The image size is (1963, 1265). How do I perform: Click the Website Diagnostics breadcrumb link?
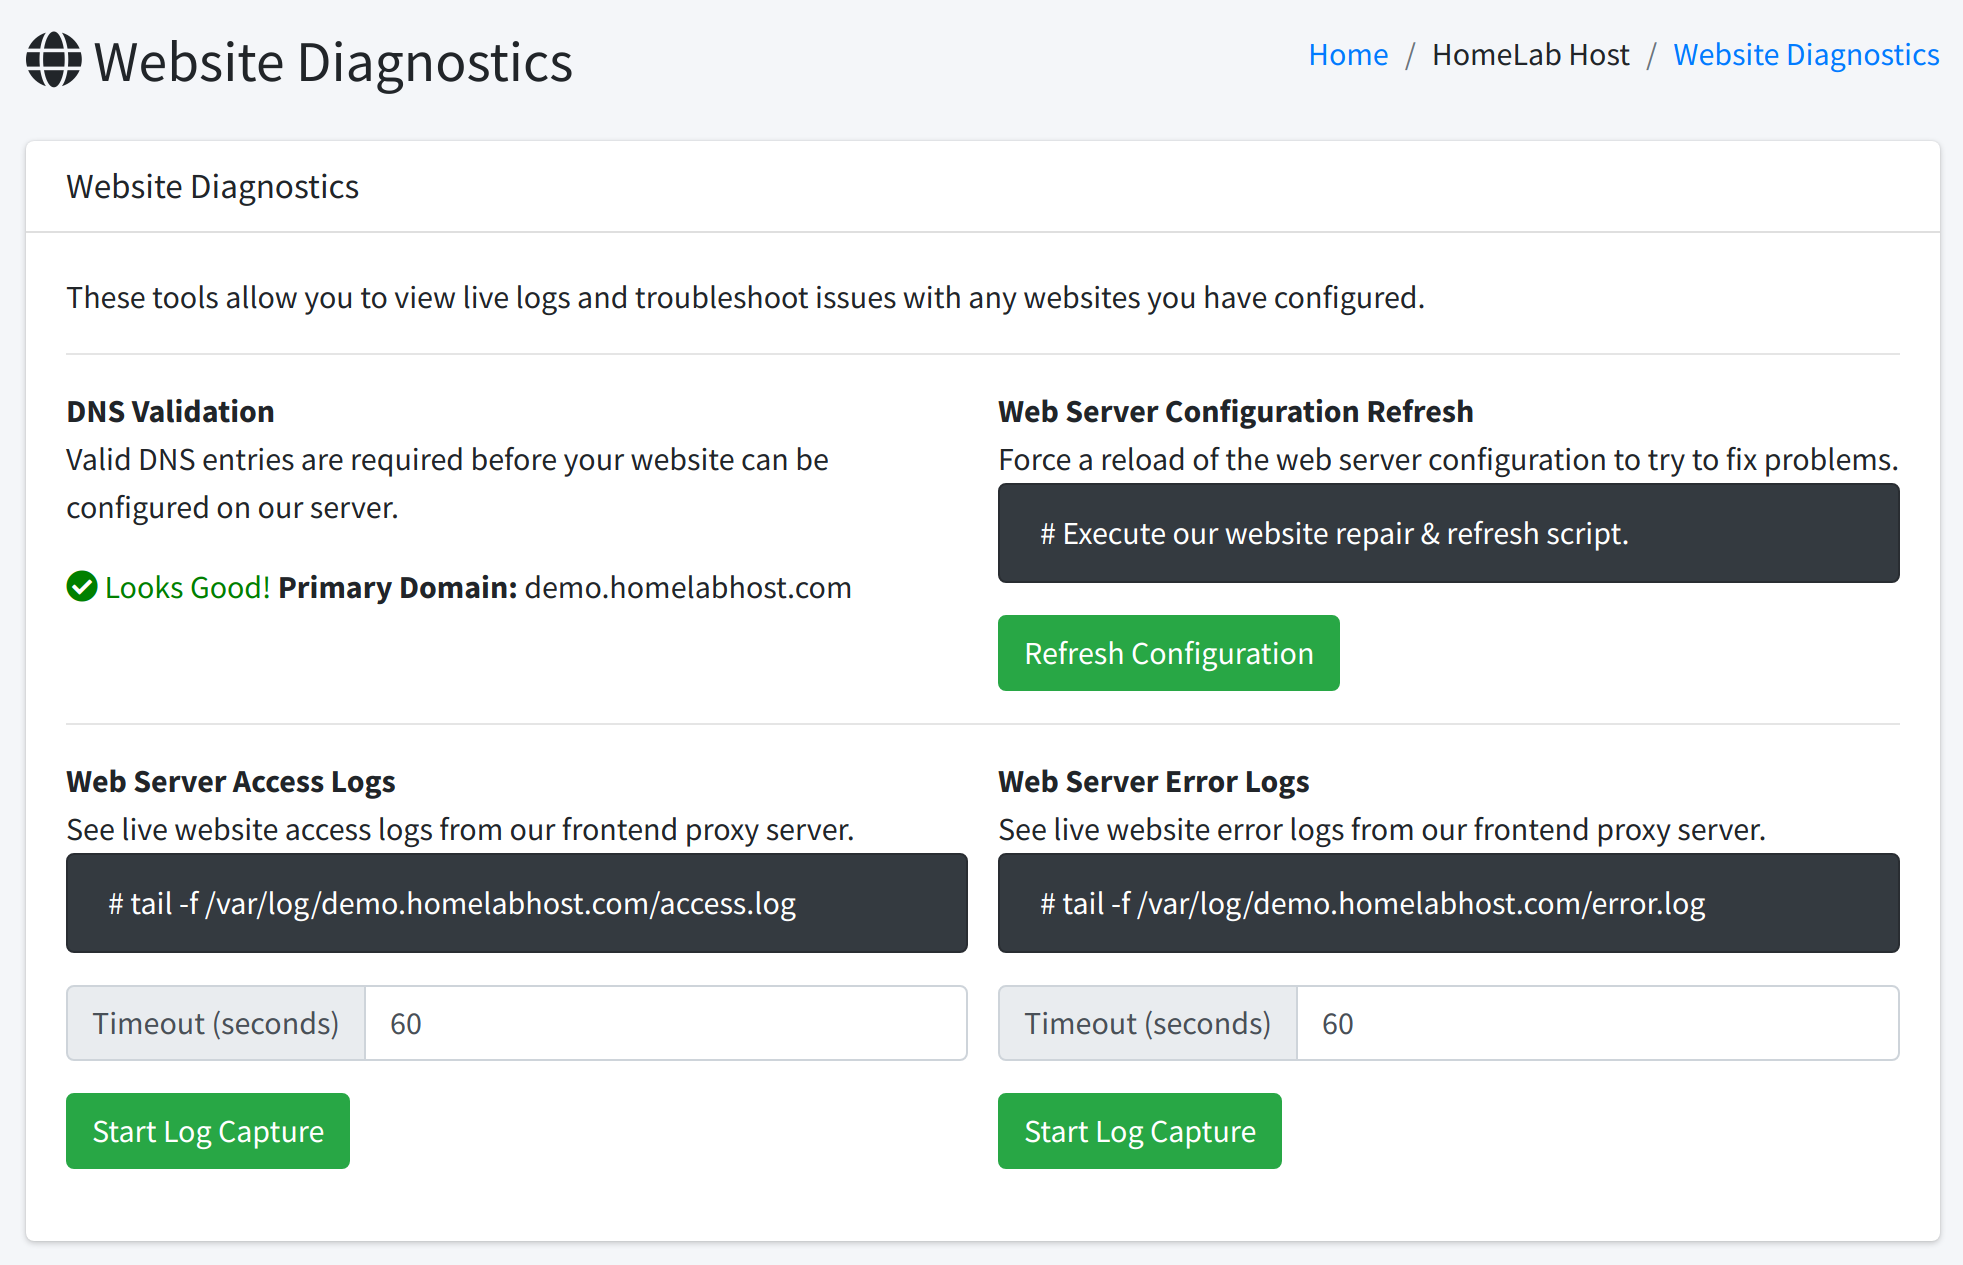click(x=1806, y=54)
